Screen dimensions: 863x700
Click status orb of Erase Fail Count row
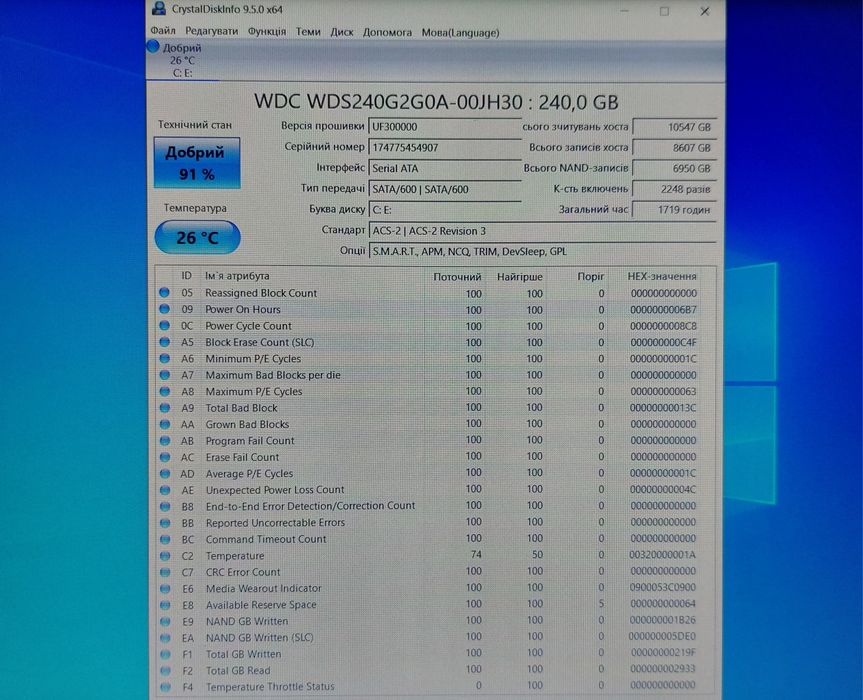tap(164, 457)
